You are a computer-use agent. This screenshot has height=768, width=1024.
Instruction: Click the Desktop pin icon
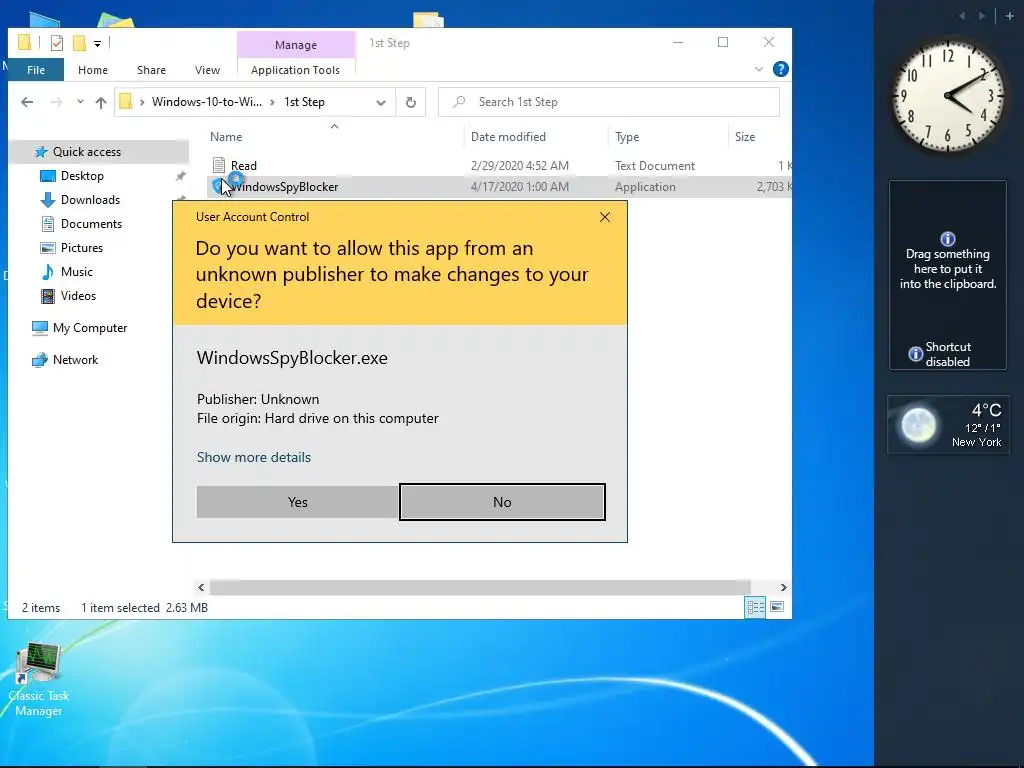point(180,176)
